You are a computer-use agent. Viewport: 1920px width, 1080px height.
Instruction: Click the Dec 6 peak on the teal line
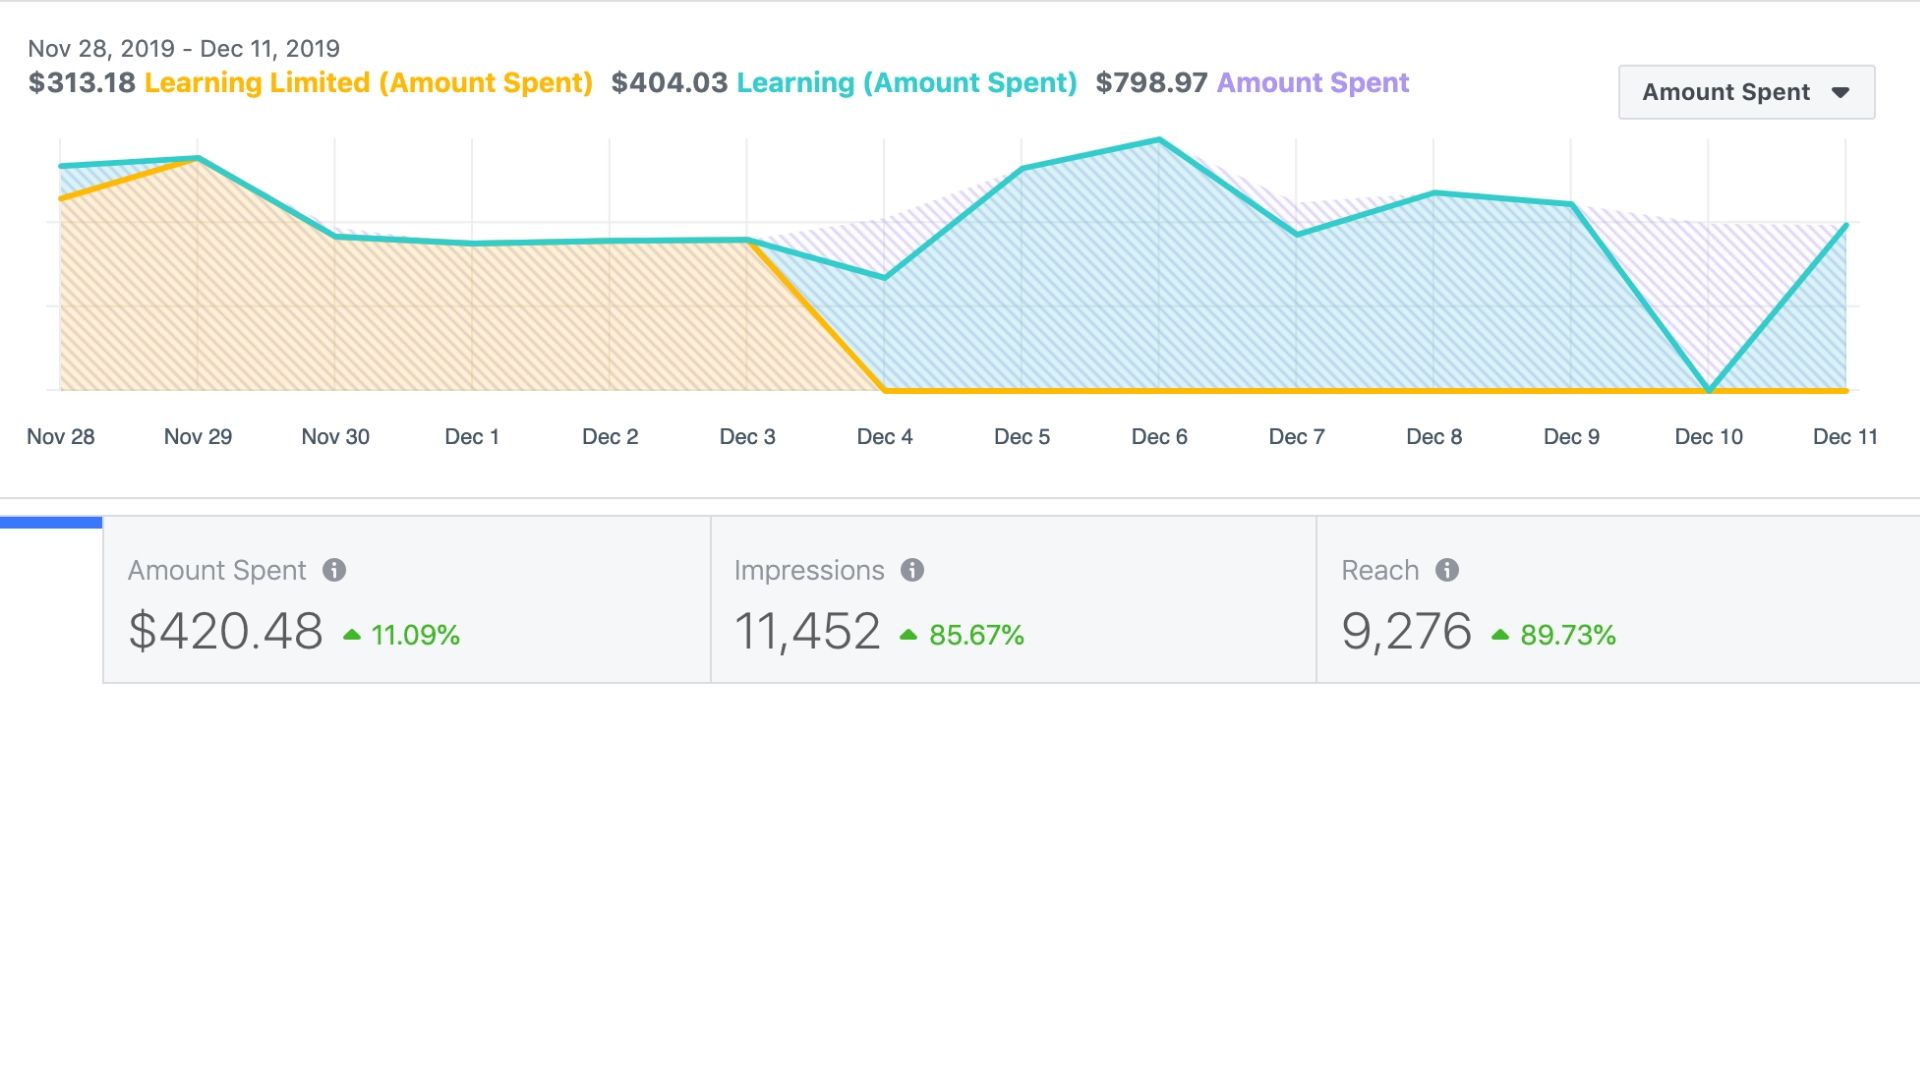click(x=1158, y=140)
